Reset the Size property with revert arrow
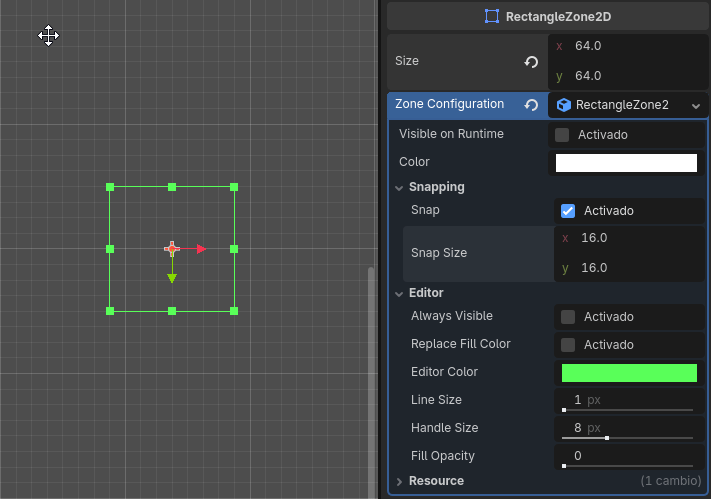The width and height of the screenshot is (711, 499). coord(531,62)
